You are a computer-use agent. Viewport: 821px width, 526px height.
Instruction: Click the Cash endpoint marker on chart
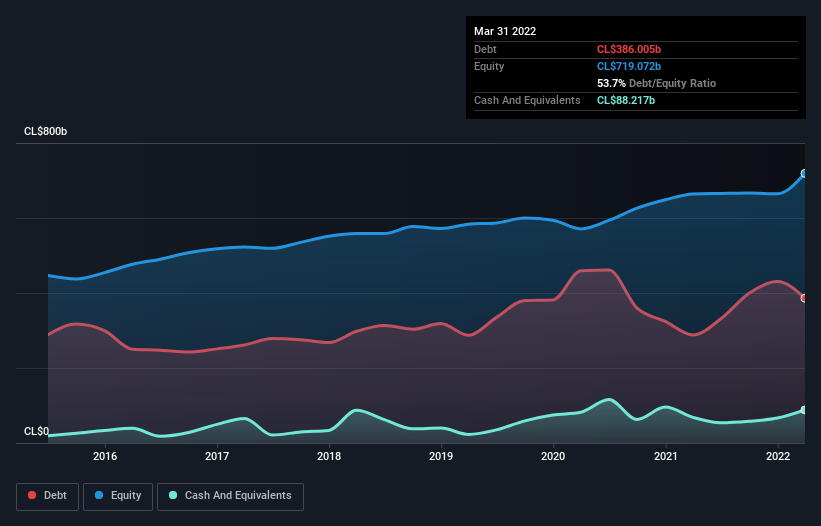tap(804, 410)
